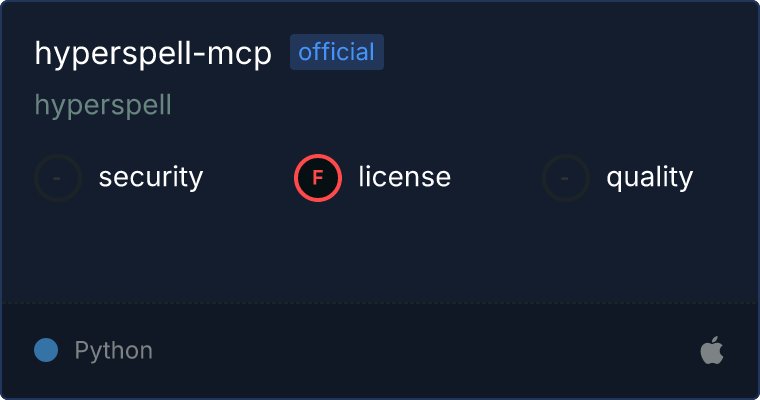Select the security rating label

pyautogui.click(x=151, y=177)
